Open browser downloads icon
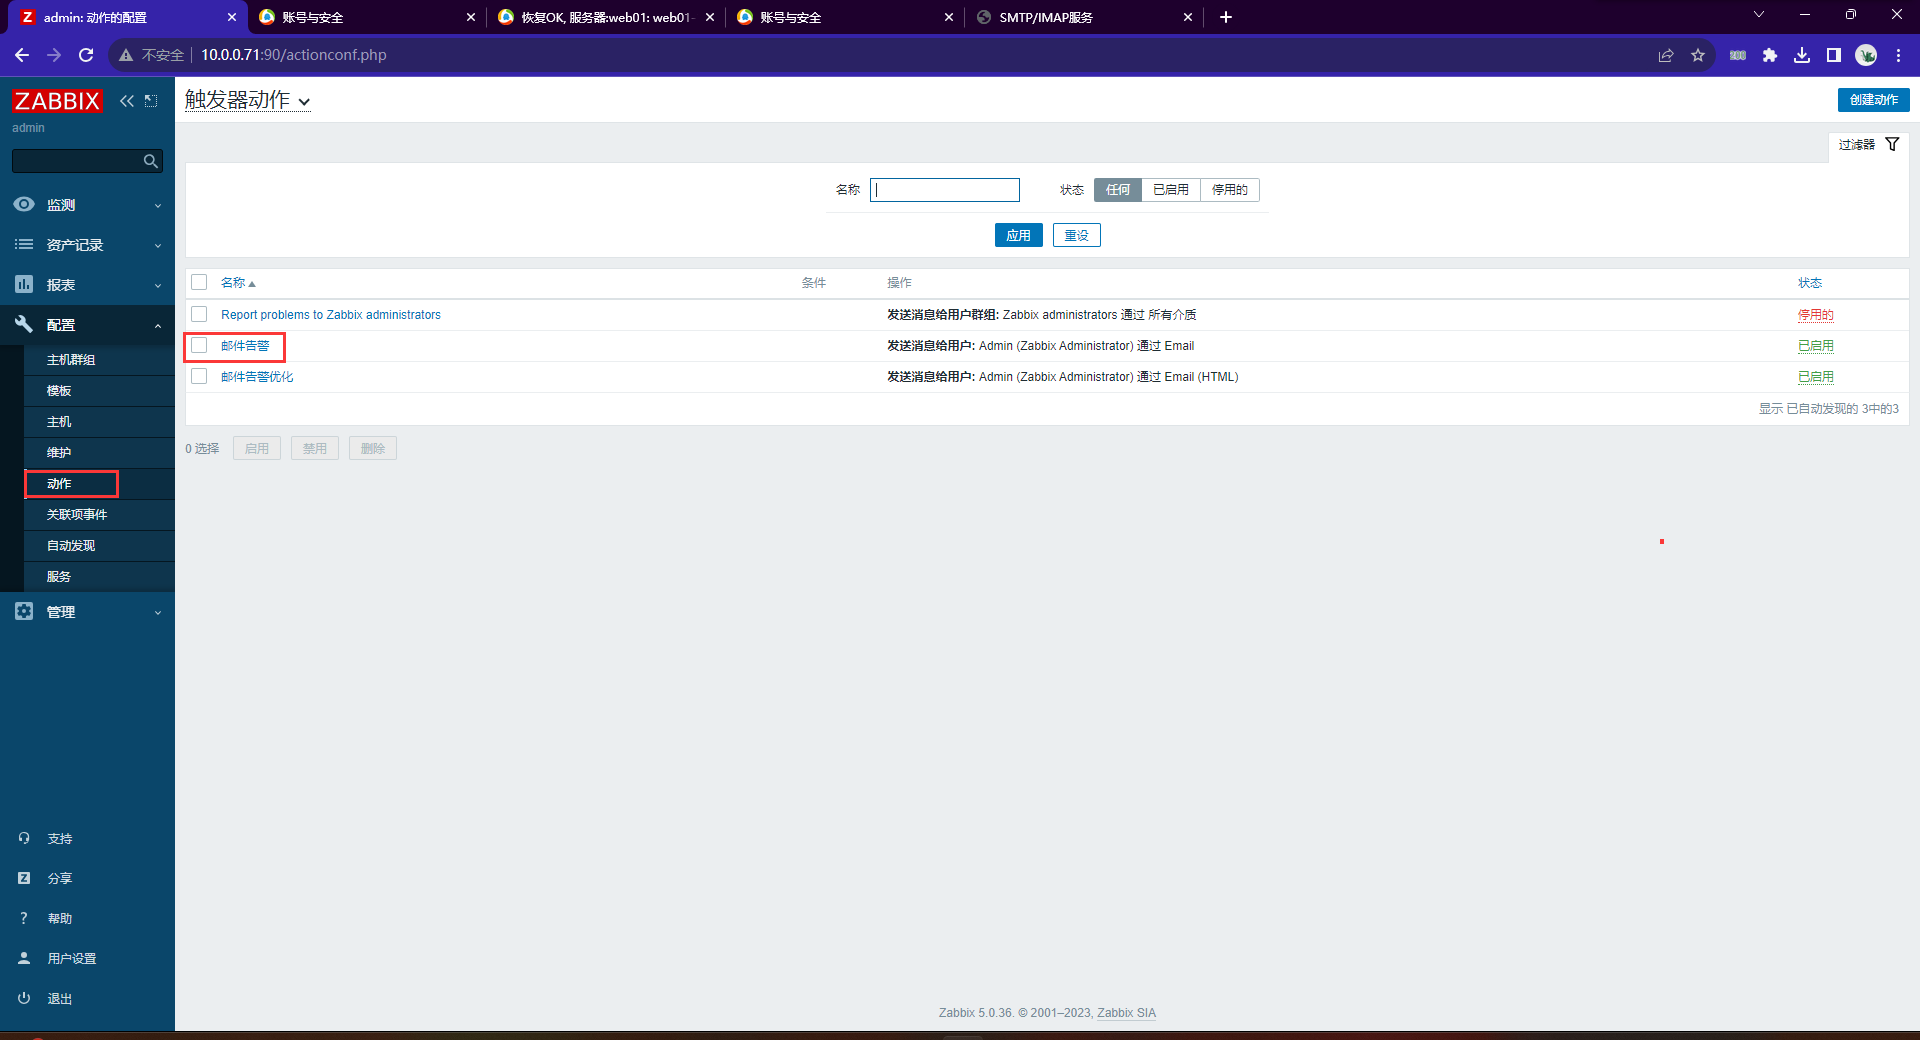Screen dimensions: 1920x1040 point(1802,55)
